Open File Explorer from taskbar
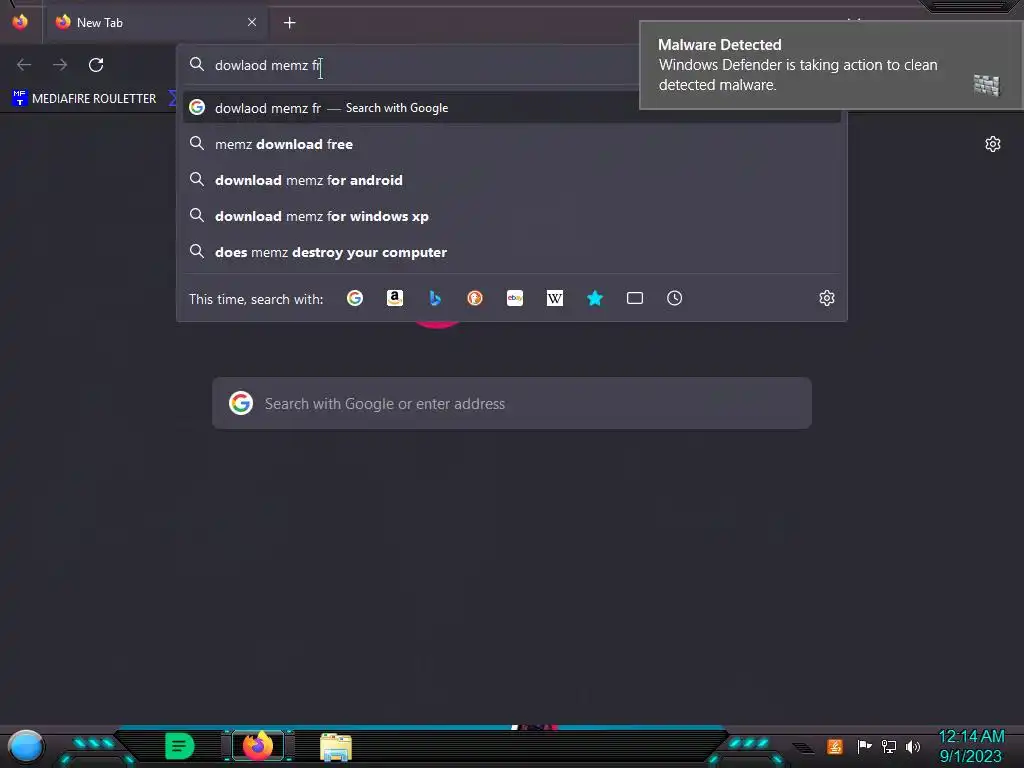This screenshot has width=1024, height=768. (x=336, y=747)
